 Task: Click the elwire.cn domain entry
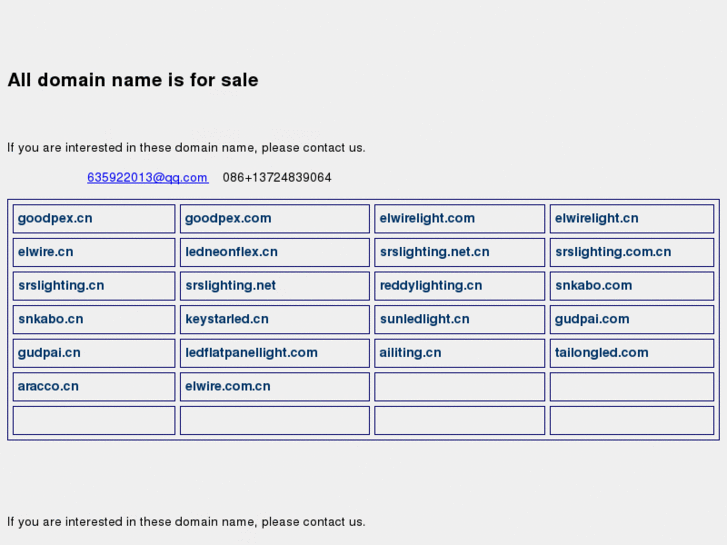tap(45, 252)
